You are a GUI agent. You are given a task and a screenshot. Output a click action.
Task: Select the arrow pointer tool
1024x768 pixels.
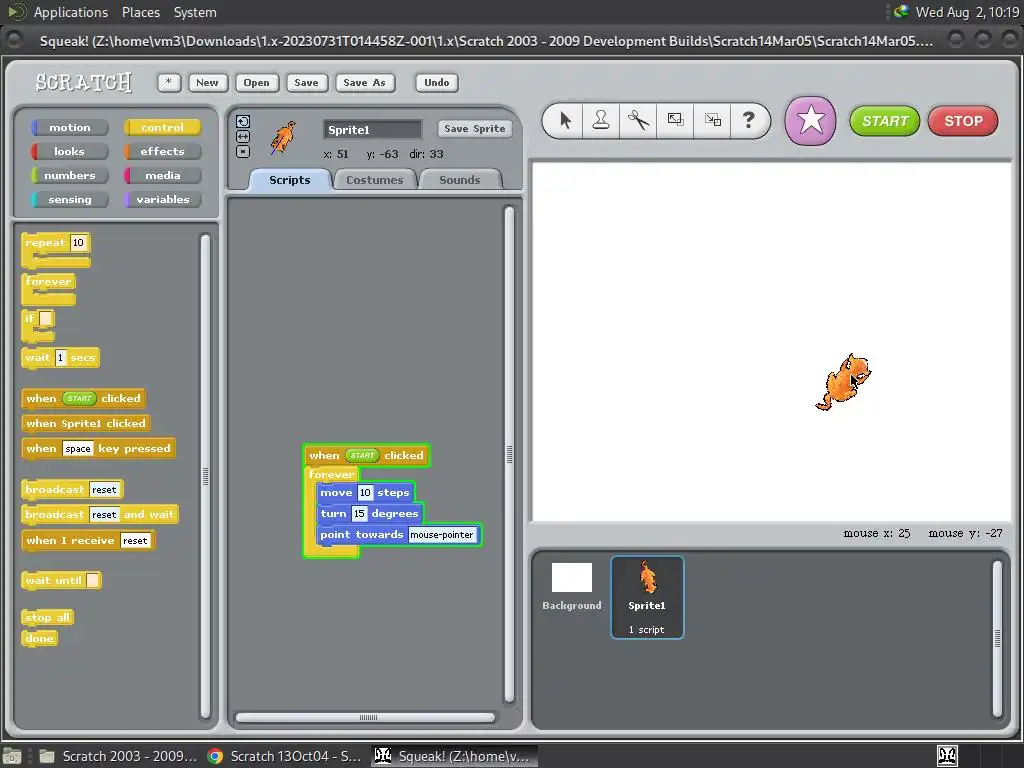click(x=566, y=120)
